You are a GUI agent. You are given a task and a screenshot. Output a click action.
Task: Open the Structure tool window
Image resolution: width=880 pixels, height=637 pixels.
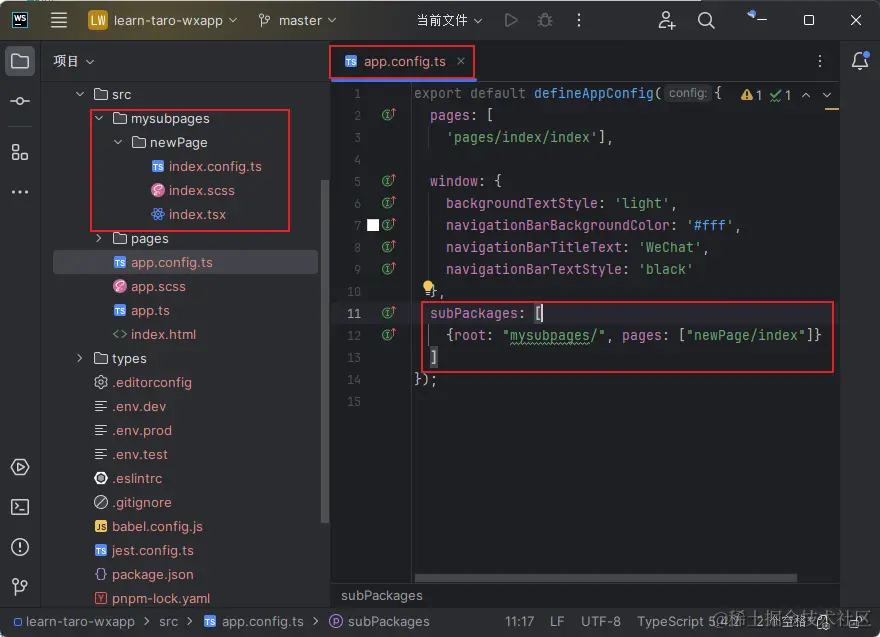(x=20, y=152)
